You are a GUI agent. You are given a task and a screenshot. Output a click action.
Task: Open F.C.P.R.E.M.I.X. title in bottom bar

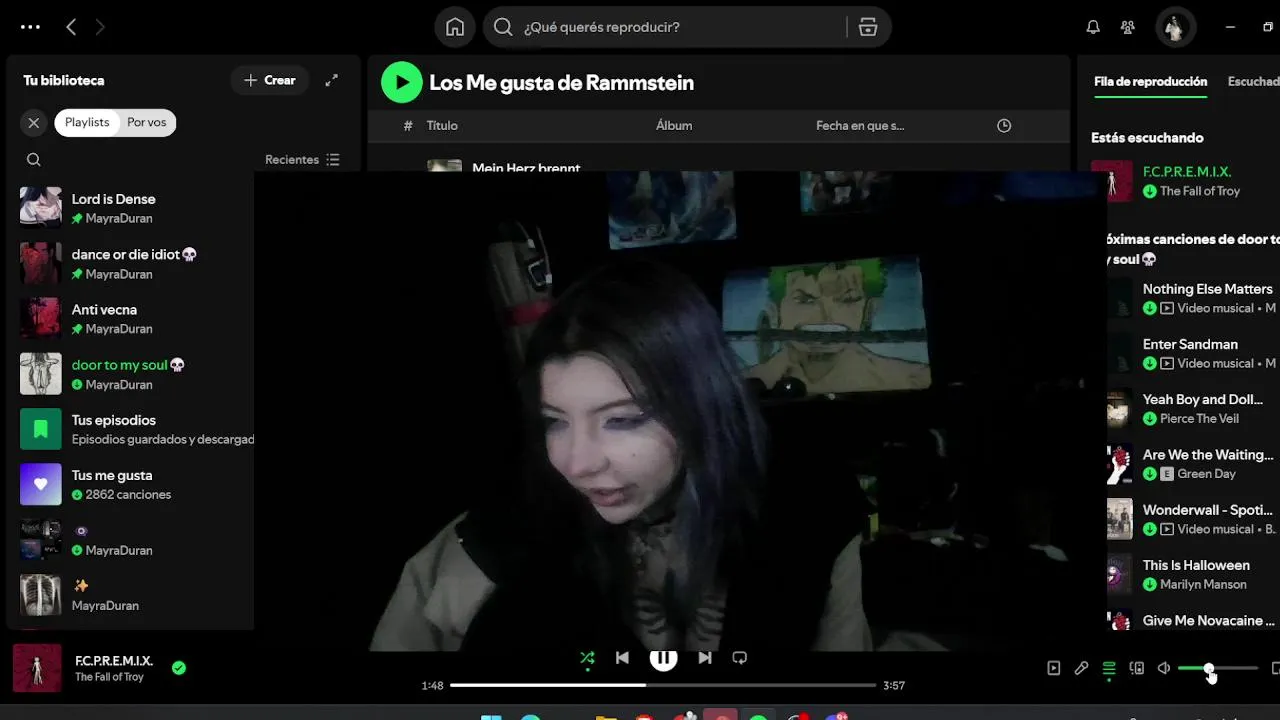tap(114, 661)
